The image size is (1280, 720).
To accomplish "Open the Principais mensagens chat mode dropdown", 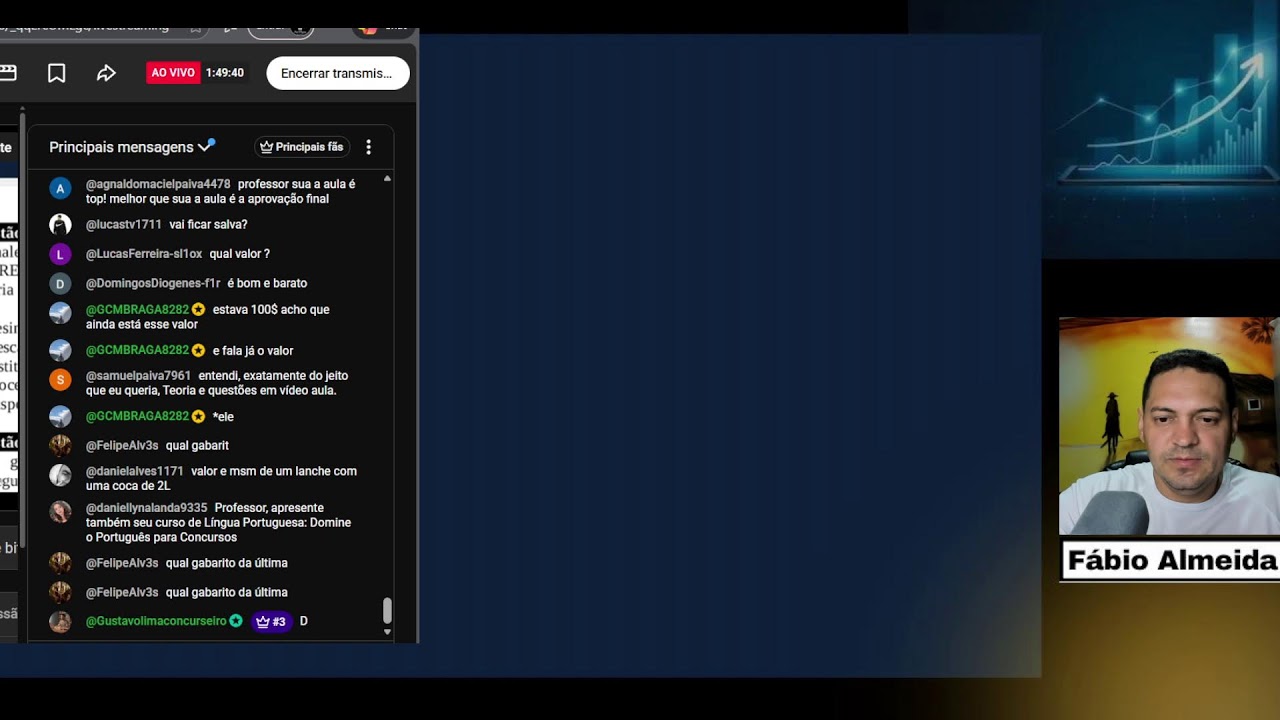I will tap(131, 147).
